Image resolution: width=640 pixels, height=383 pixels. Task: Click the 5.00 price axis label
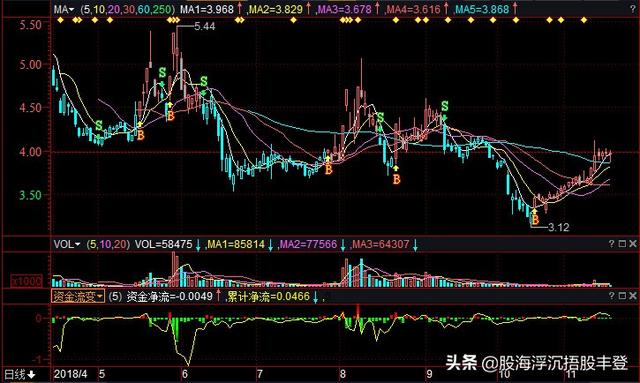(x=31, y=65)
